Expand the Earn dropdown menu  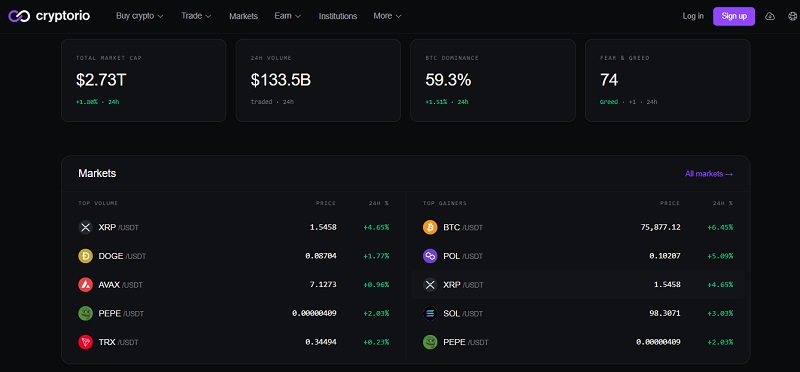coord(287,16)
